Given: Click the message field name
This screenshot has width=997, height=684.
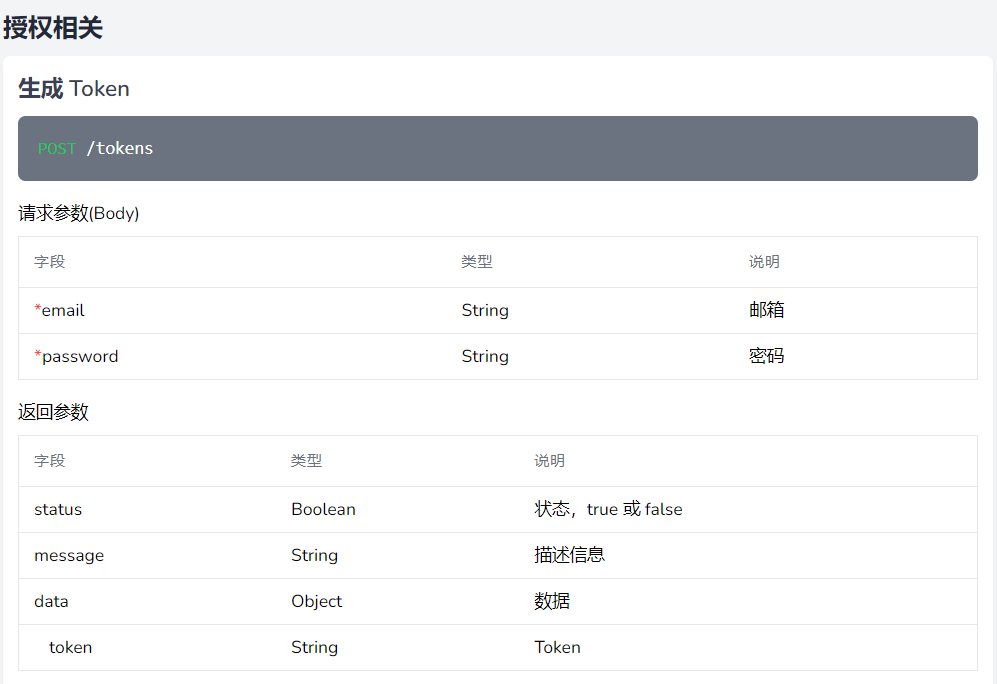Looking at the screenshot, I should (x=69, y=556).
